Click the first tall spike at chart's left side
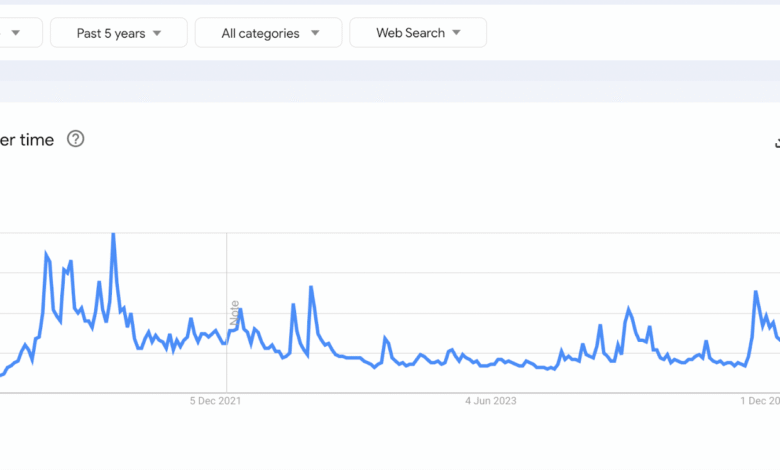This screenshot has width=780, height=470. point(46,255)
